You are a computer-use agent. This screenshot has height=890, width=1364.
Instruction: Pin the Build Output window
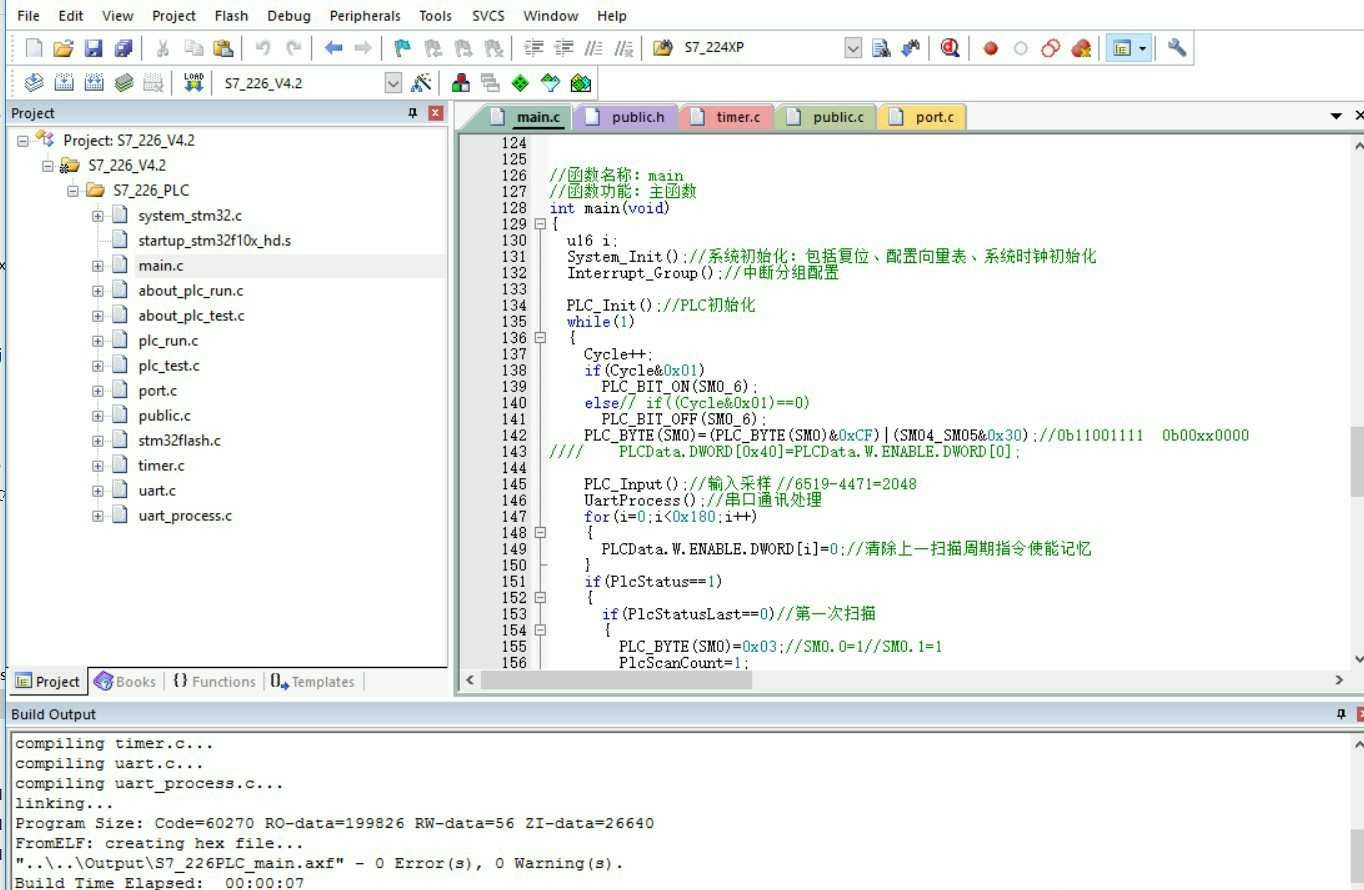(1340, 714)
